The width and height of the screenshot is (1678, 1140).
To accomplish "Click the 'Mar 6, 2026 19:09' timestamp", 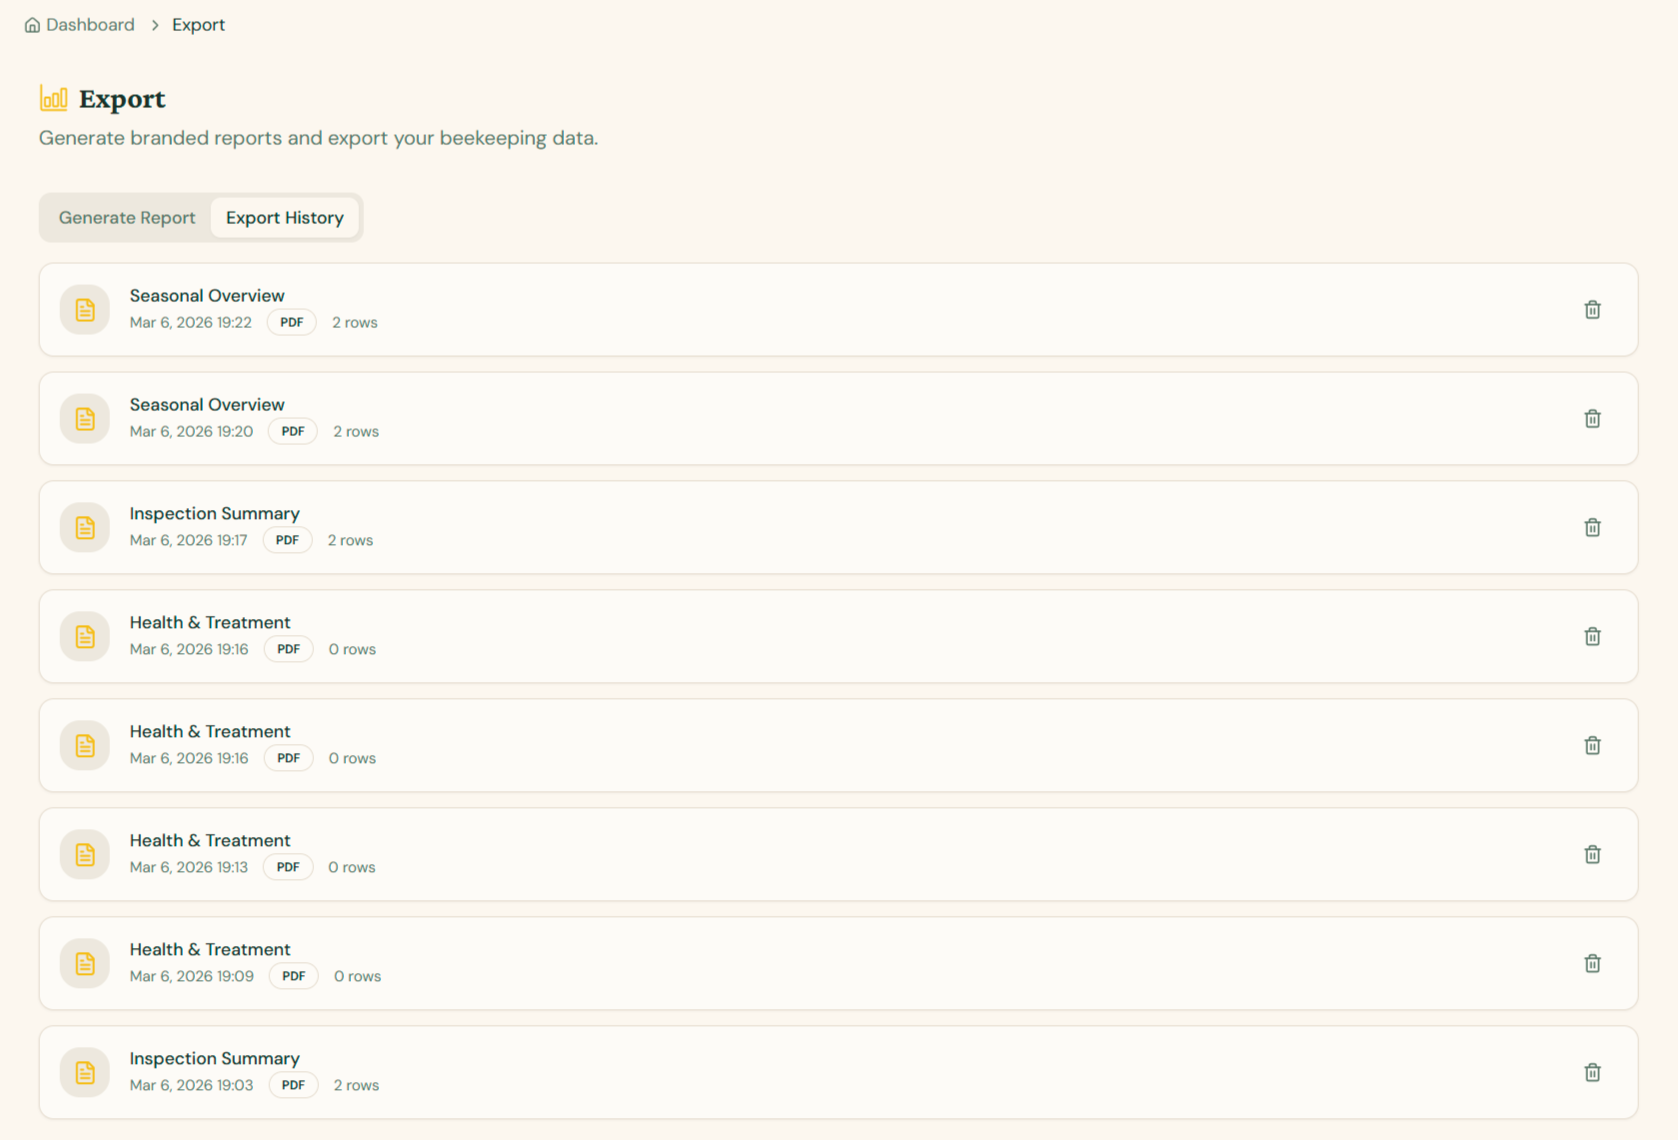I will [191, 977].
